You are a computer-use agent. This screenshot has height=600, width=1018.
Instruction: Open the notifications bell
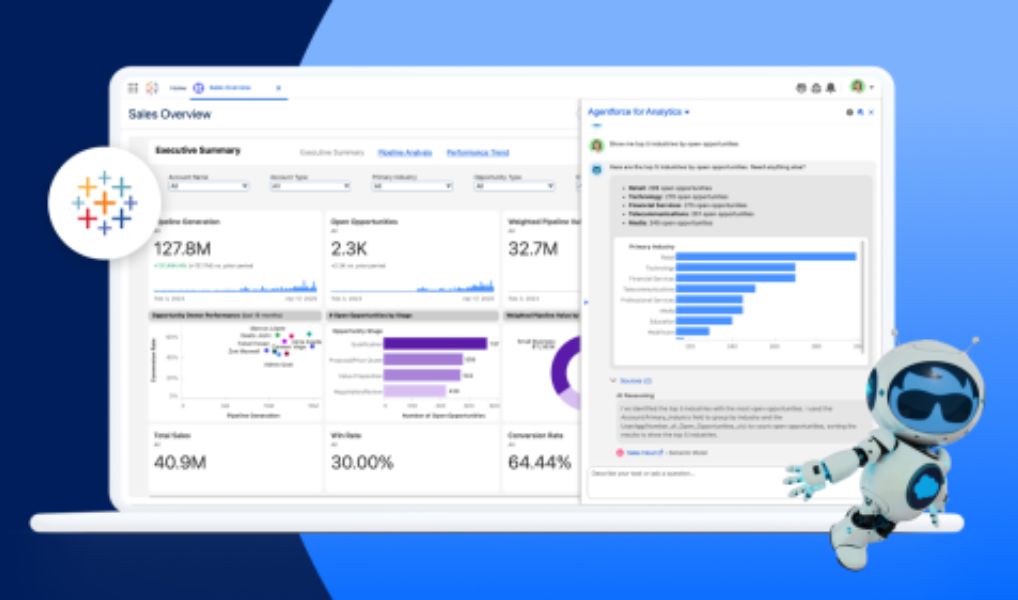pyautogui.click(x=830, y=88)
